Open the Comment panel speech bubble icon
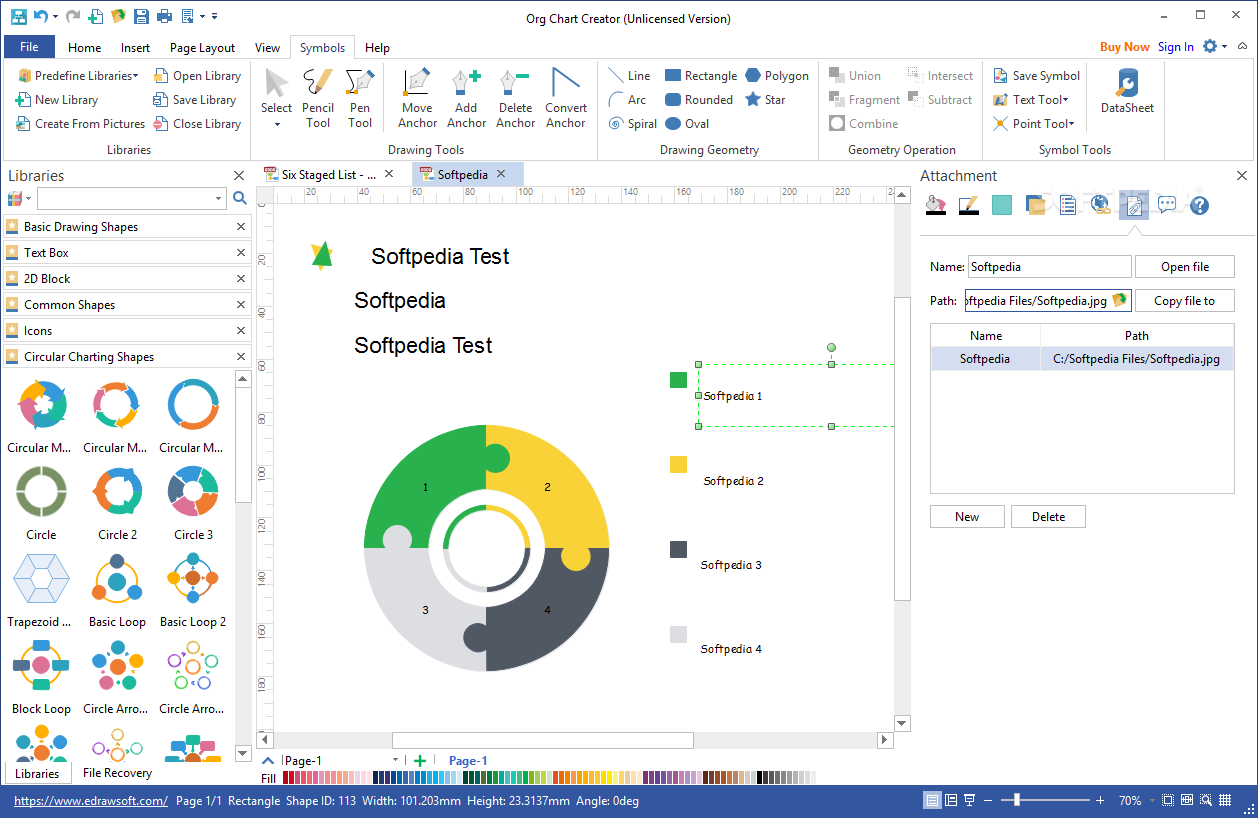The width and height of the screenshot is (1258, 818). pos(1167,205)
